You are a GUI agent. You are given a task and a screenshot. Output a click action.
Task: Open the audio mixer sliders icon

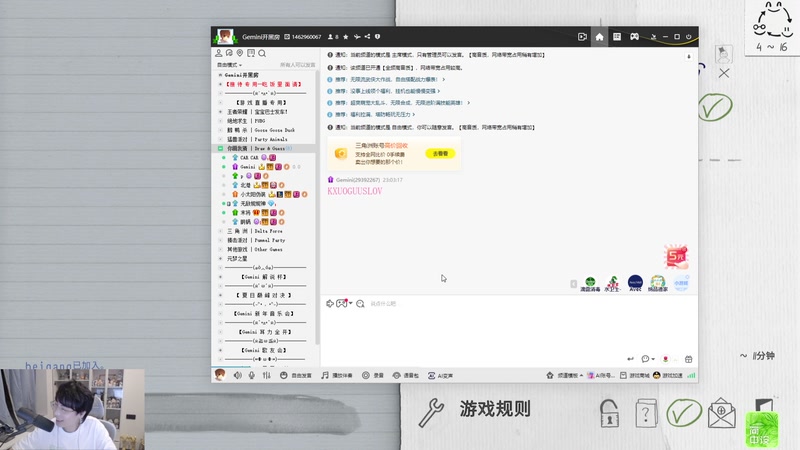click(x=267, y=376)
